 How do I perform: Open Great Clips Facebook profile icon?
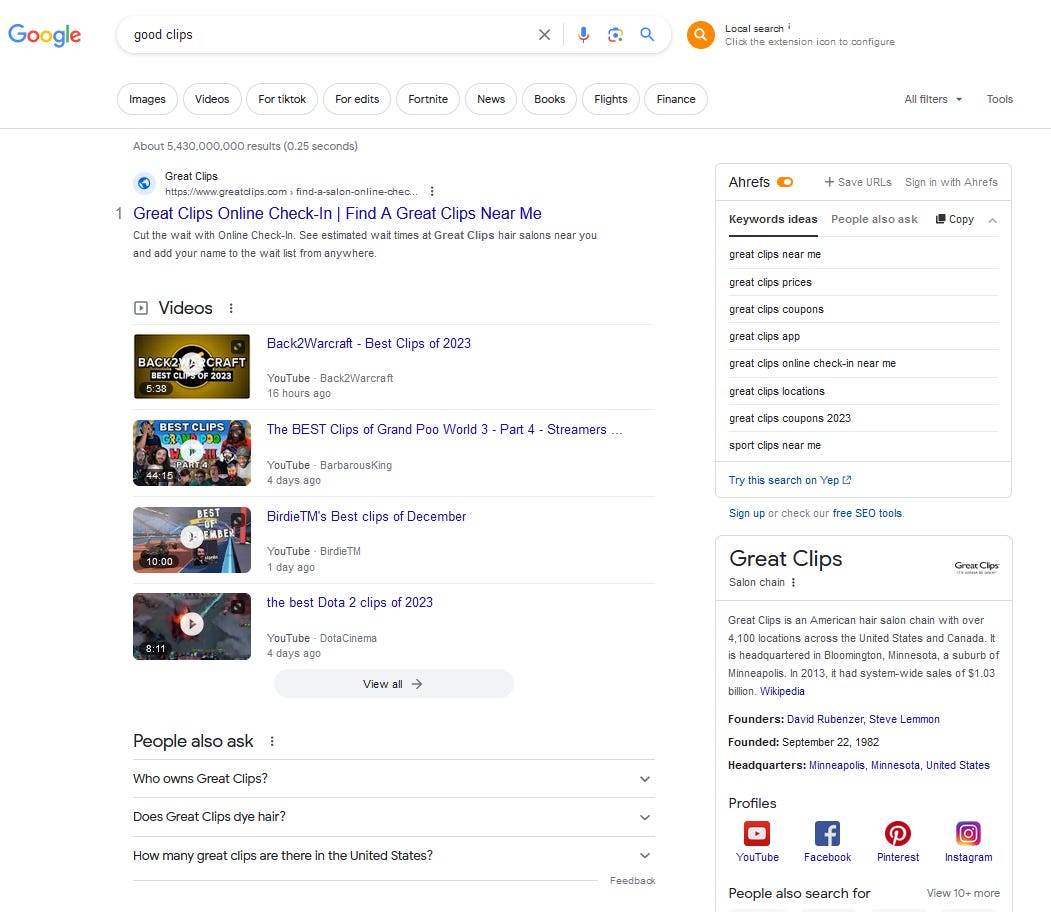coord(827,834)
